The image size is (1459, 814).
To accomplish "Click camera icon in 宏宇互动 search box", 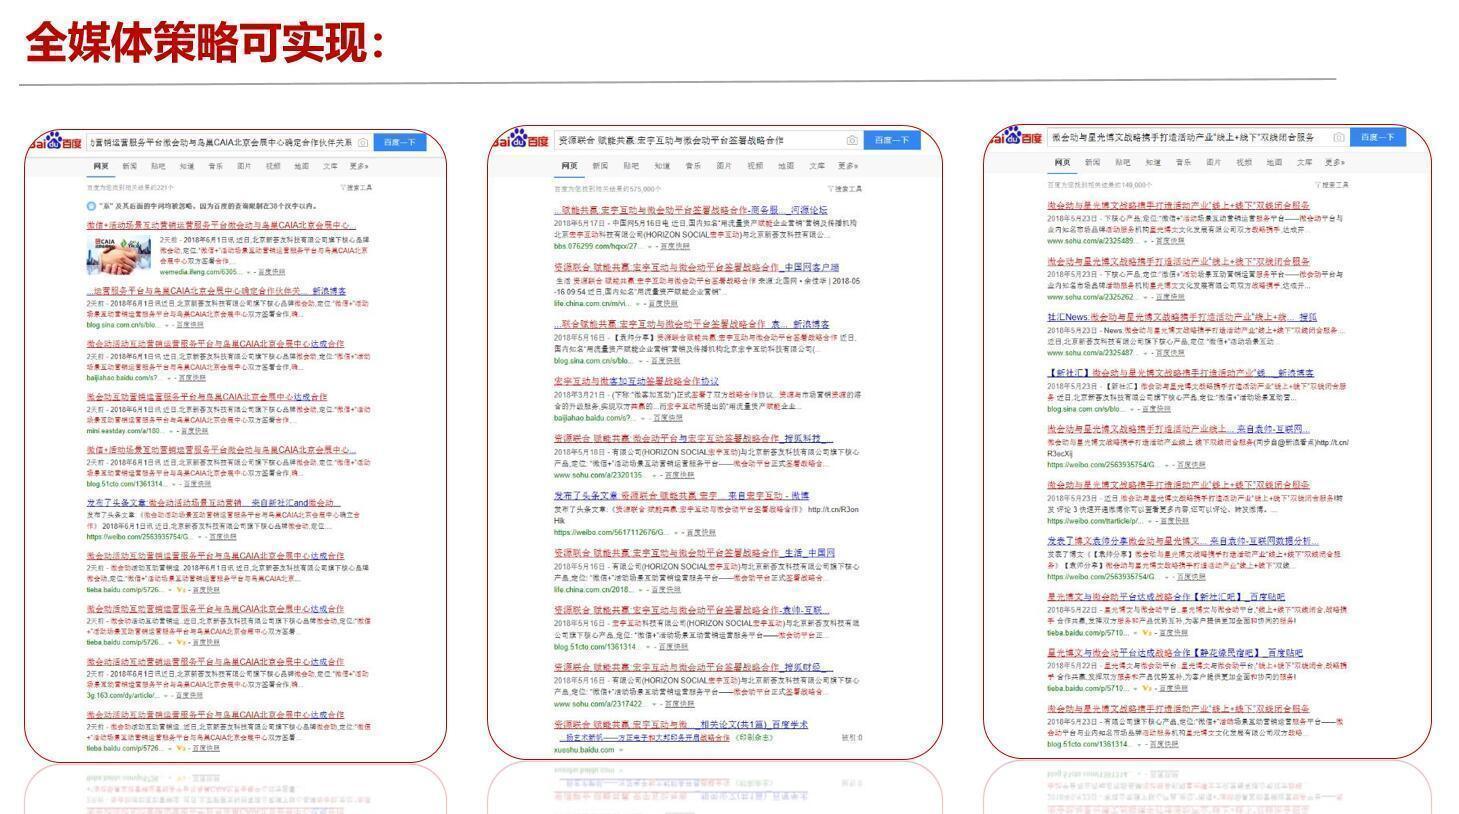I will [x=851, y=140].
